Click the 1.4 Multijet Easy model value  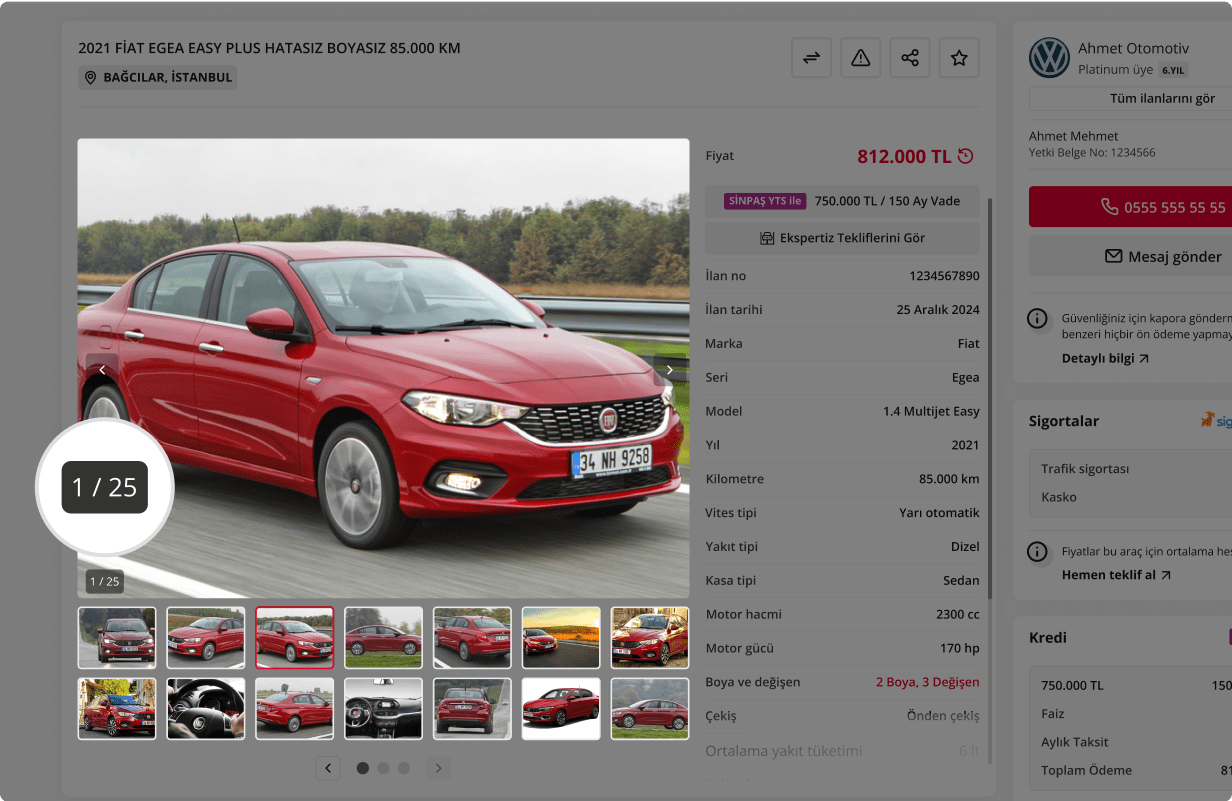[931, 411]
